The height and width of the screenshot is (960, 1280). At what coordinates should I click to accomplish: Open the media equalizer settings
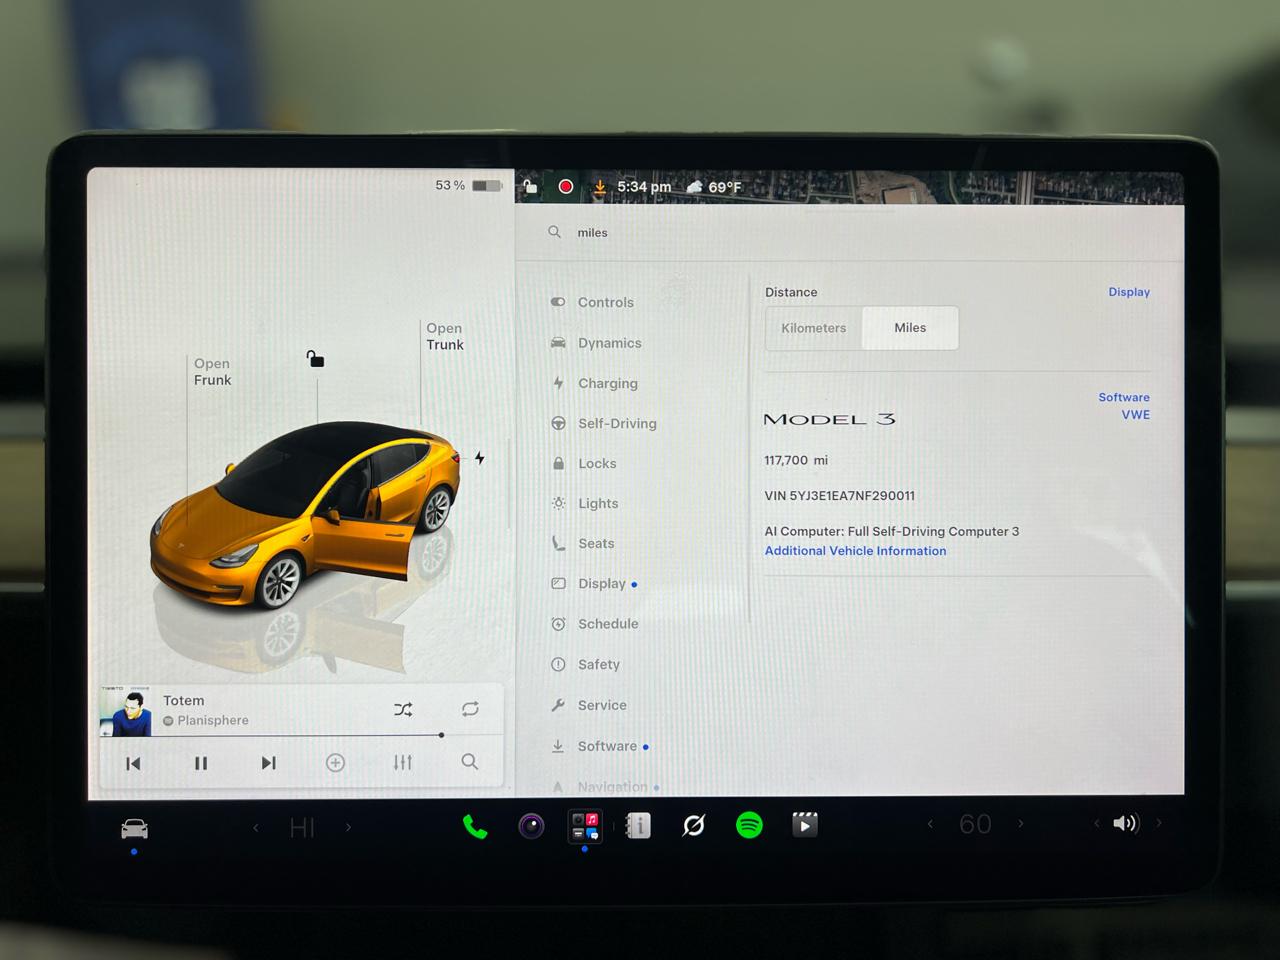pyautogui.click(x=403, y=762)
